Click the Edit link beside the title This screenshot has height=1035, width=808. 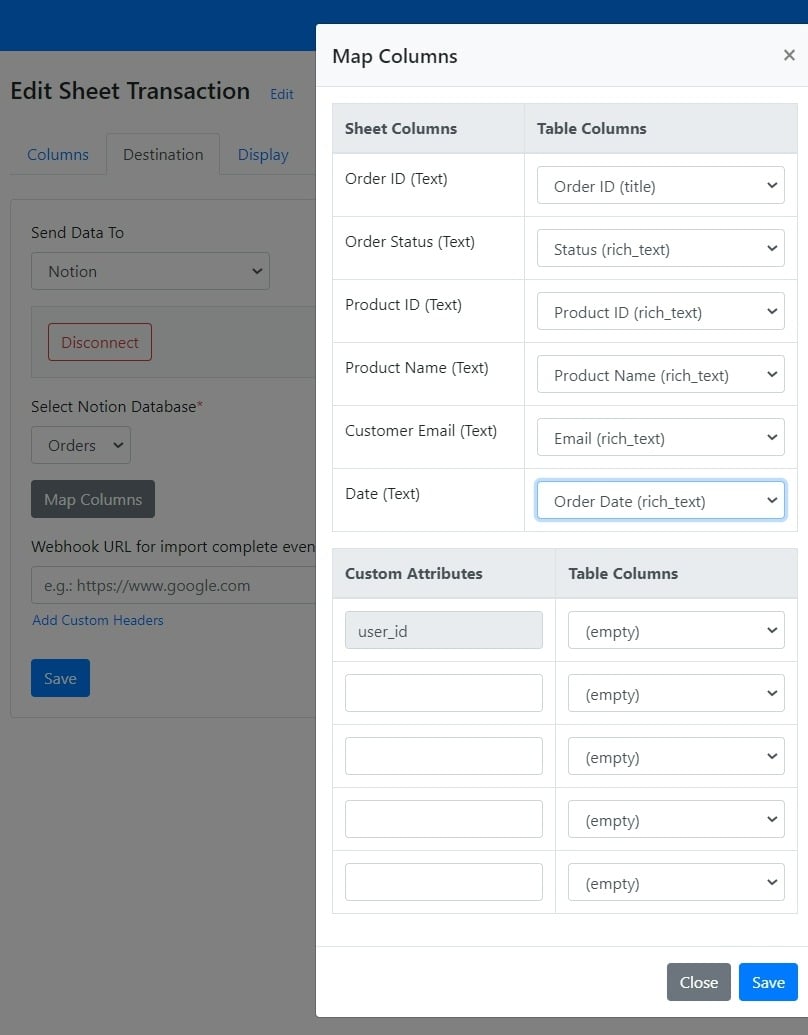click(x=282, y=94)
